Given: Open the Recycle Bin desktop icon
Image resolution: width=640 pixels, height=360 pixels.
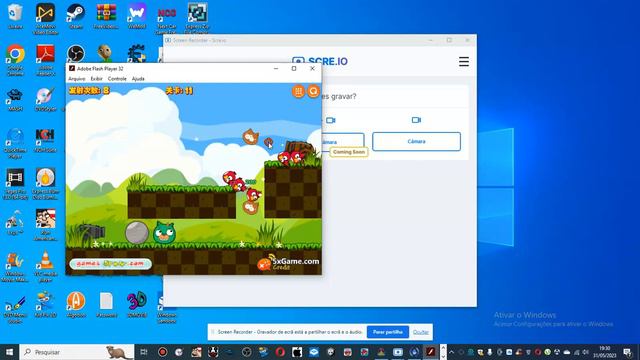Looking at the screenshot, I should [15, 16].
